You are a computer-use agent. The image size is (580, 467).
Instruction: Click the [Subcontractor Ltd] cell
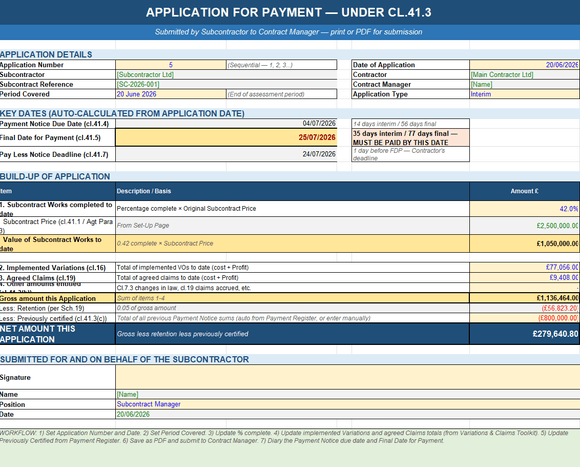pos(226,74)
